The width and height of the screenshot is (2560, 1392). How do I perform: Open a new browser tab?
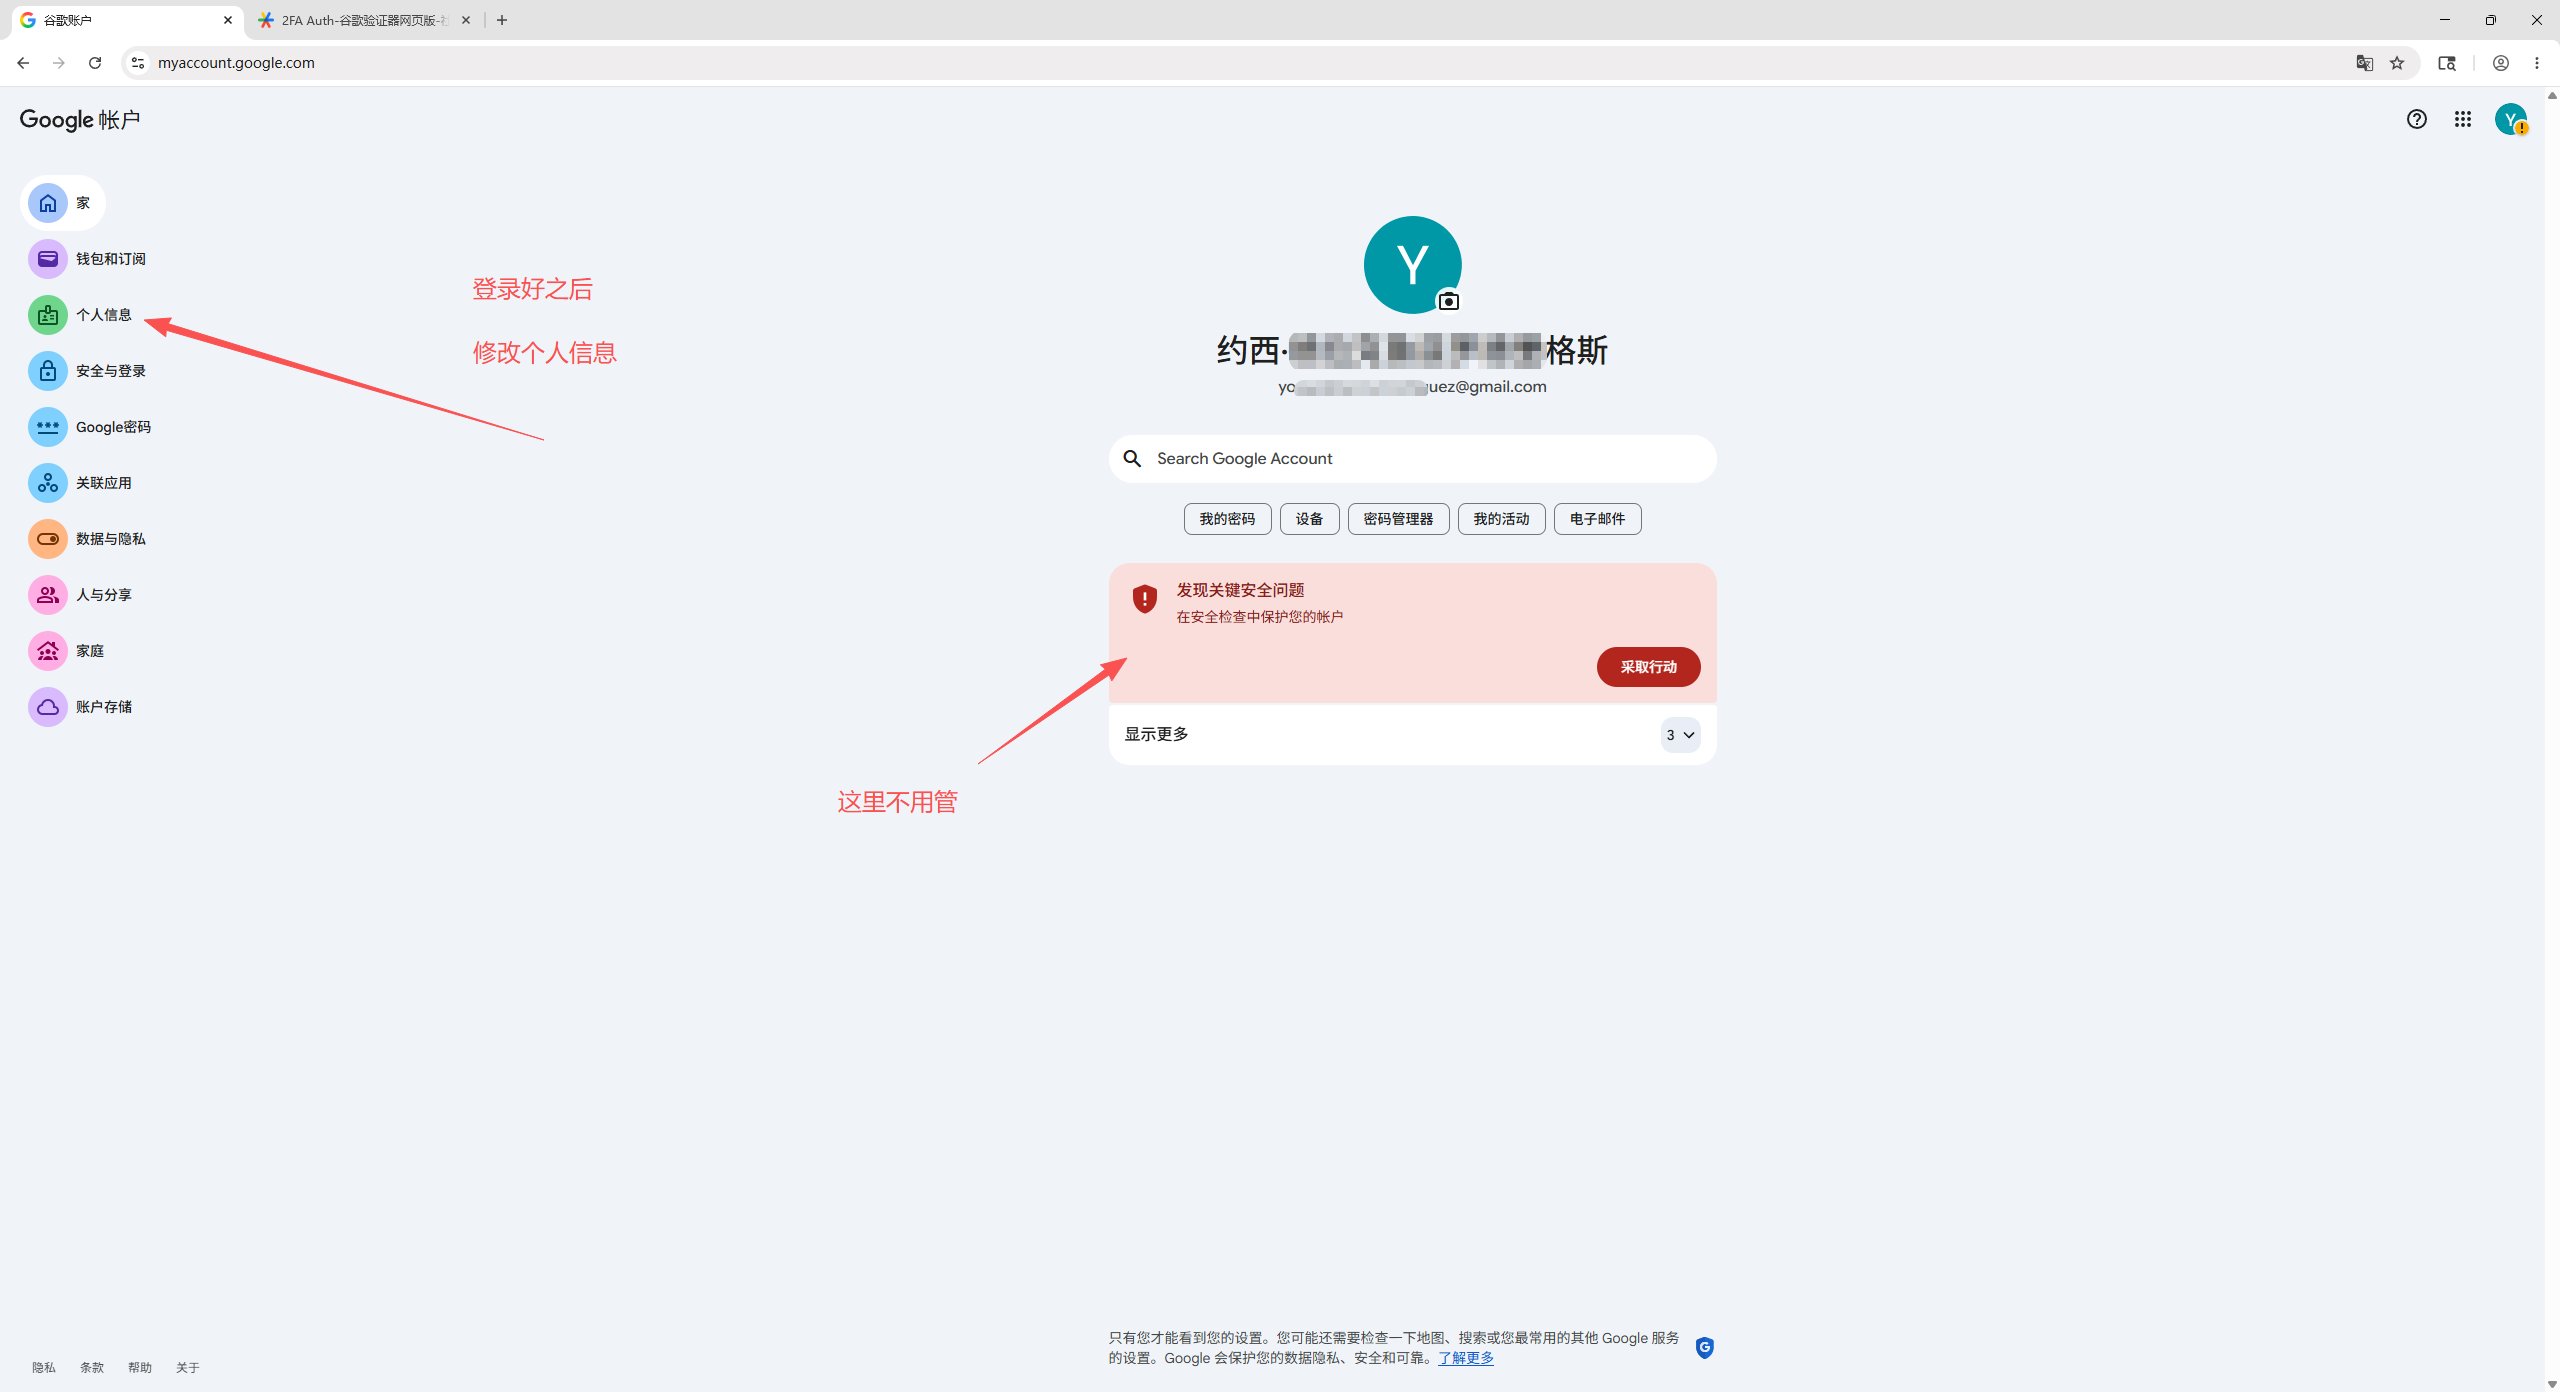tap(502, 20)
